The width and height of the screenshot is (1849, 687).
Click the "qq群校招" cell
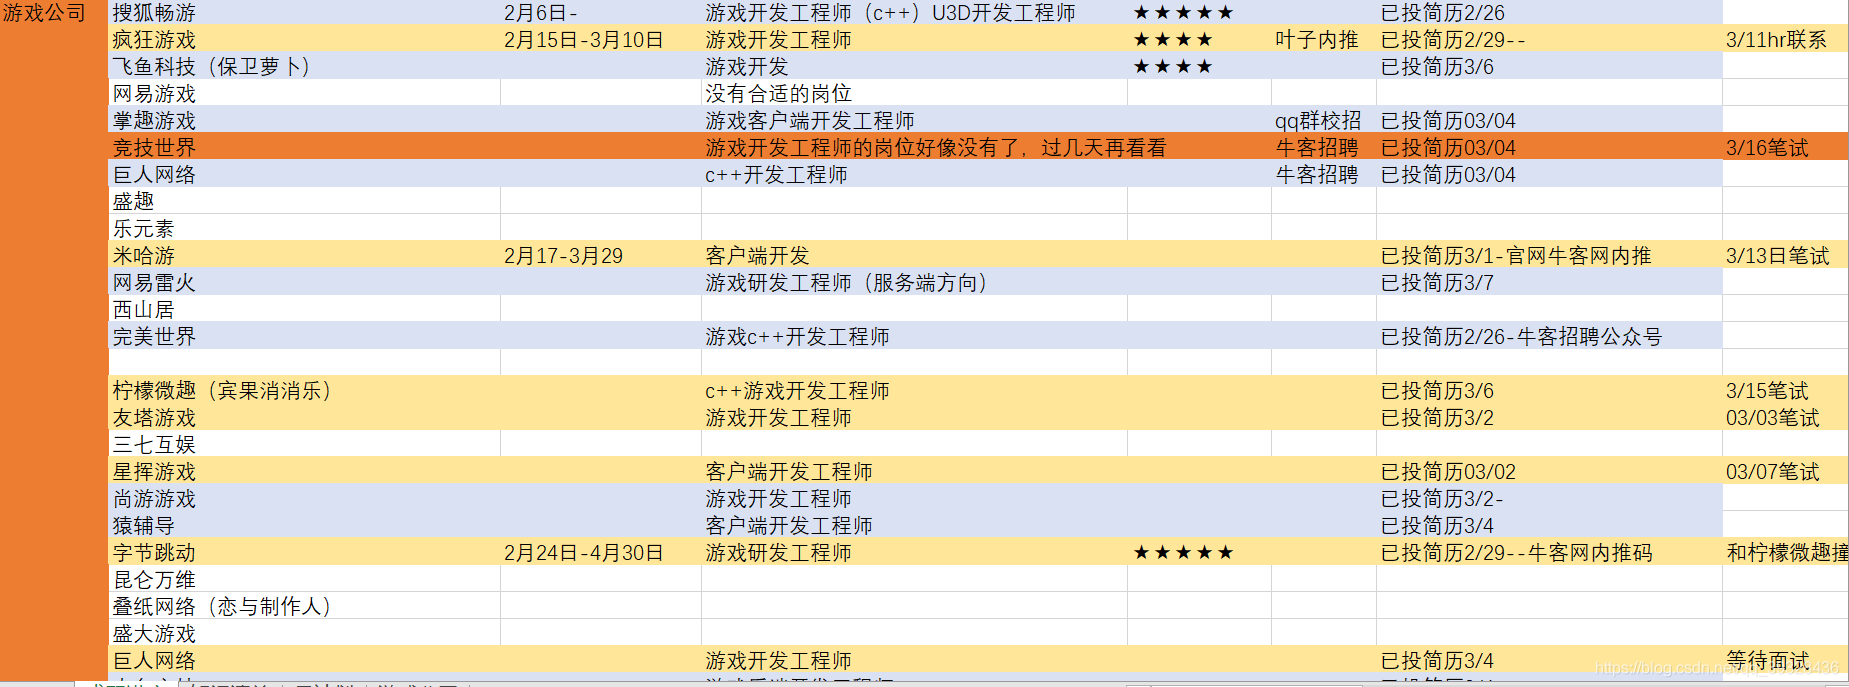coord(1324,120)
